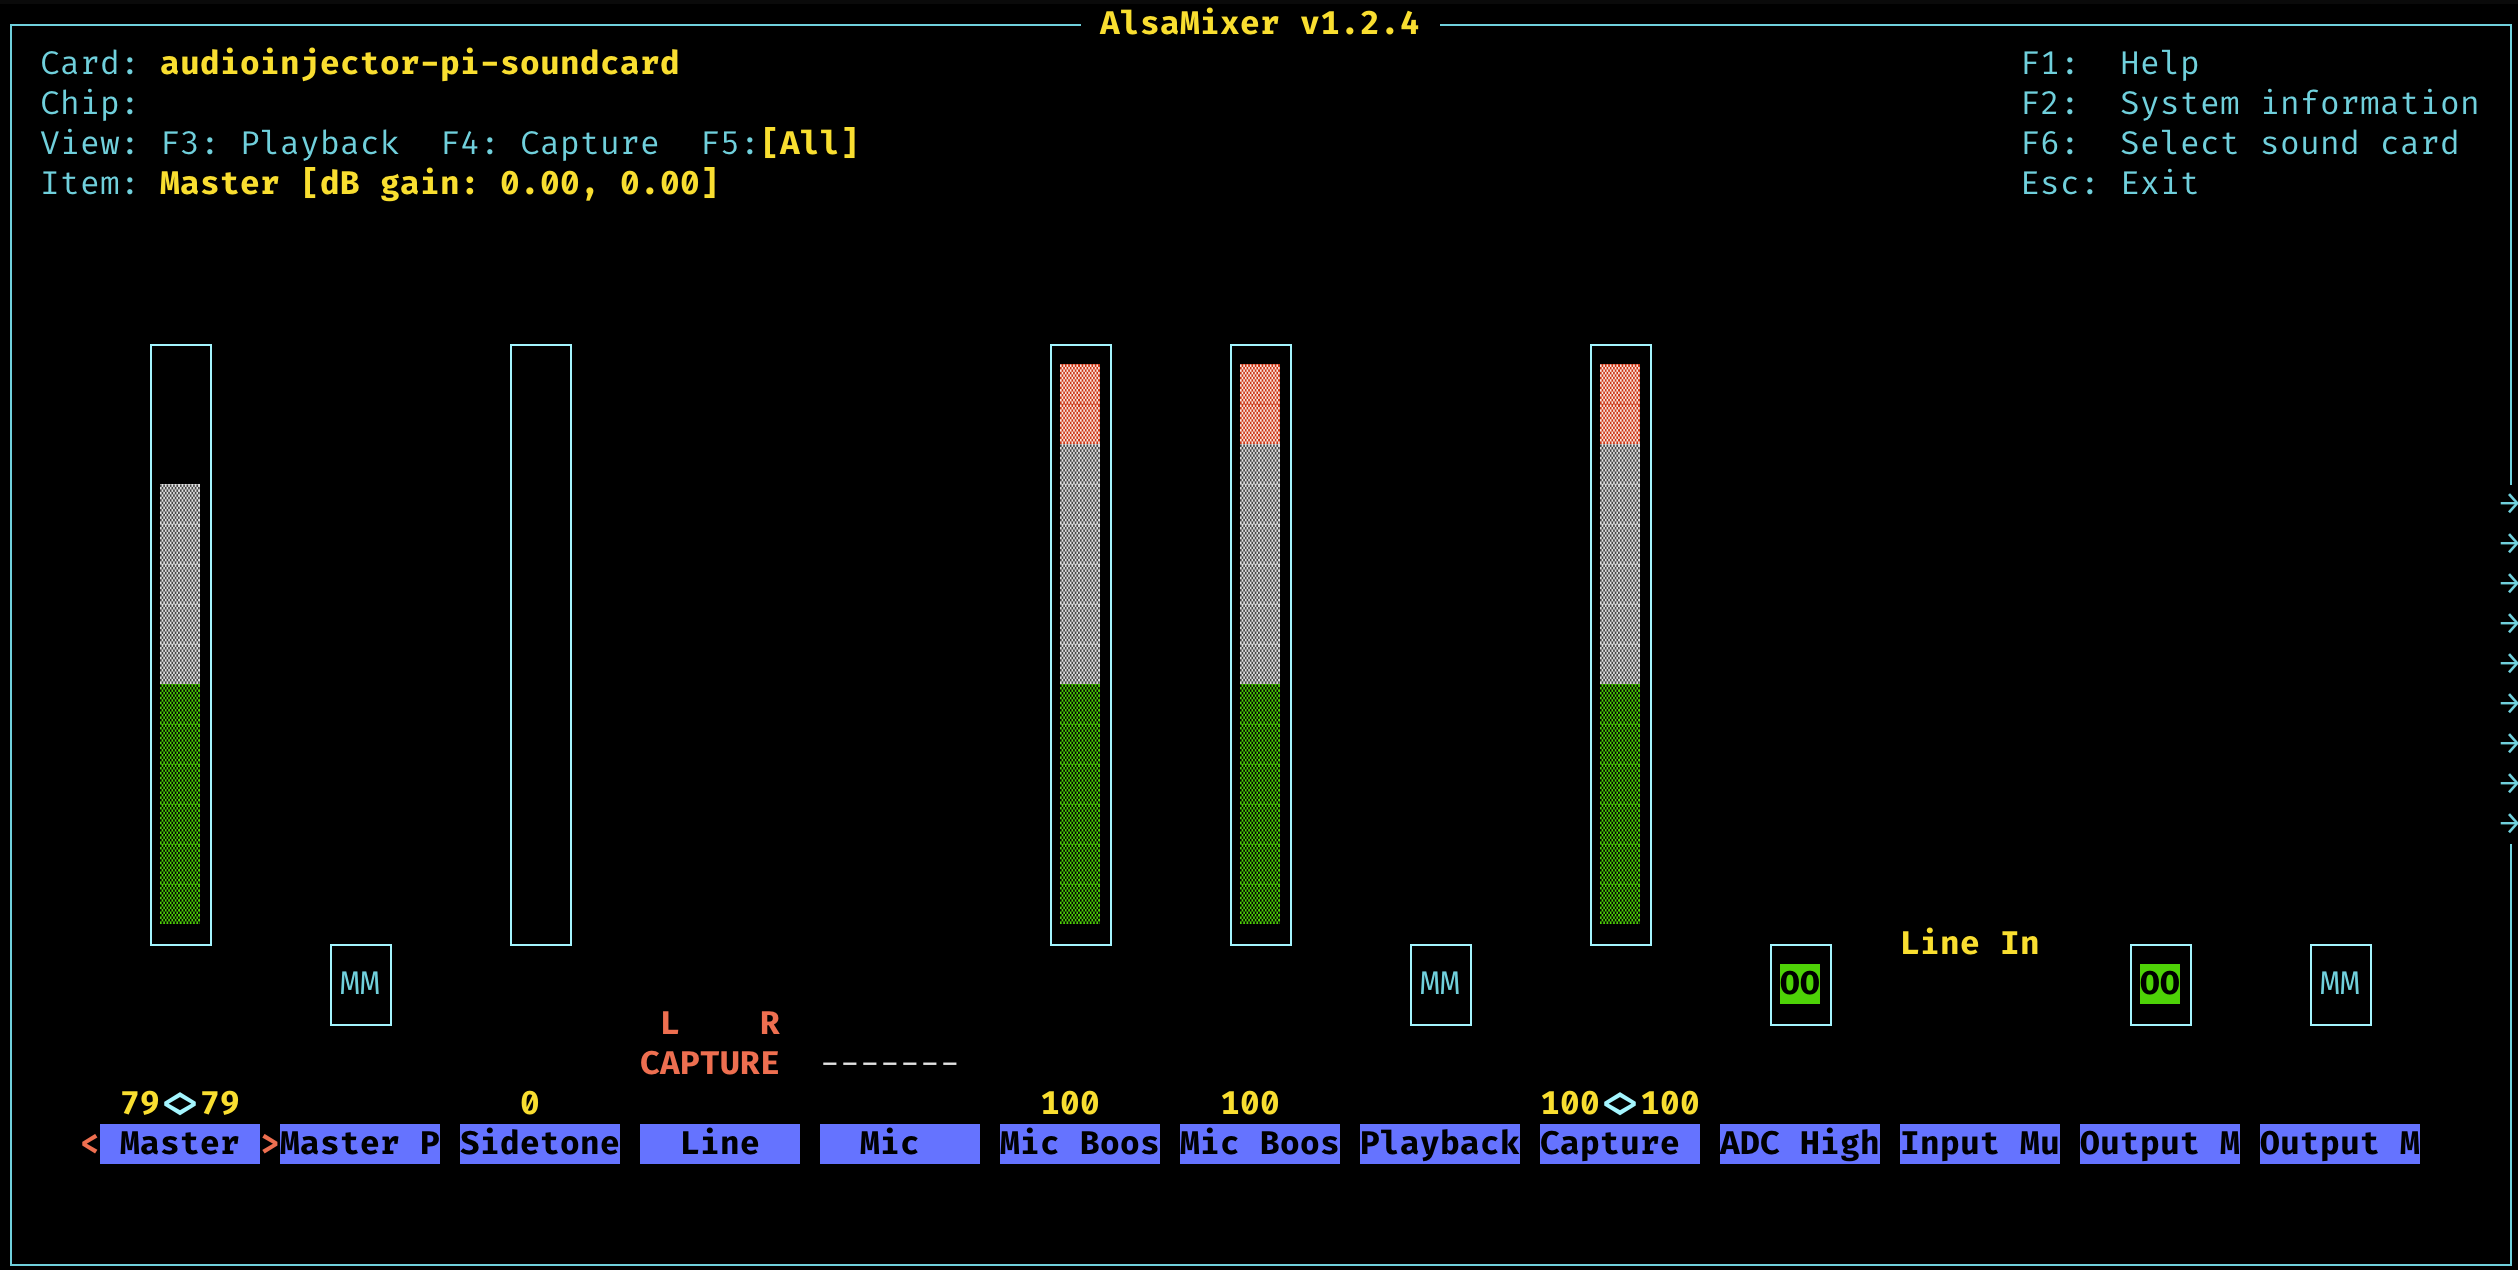Image resolution: width=2518 pixels, height=1270 pixels.
Task: Toggle the Line capture L R indicator
Action: [x=720, y=1023]
